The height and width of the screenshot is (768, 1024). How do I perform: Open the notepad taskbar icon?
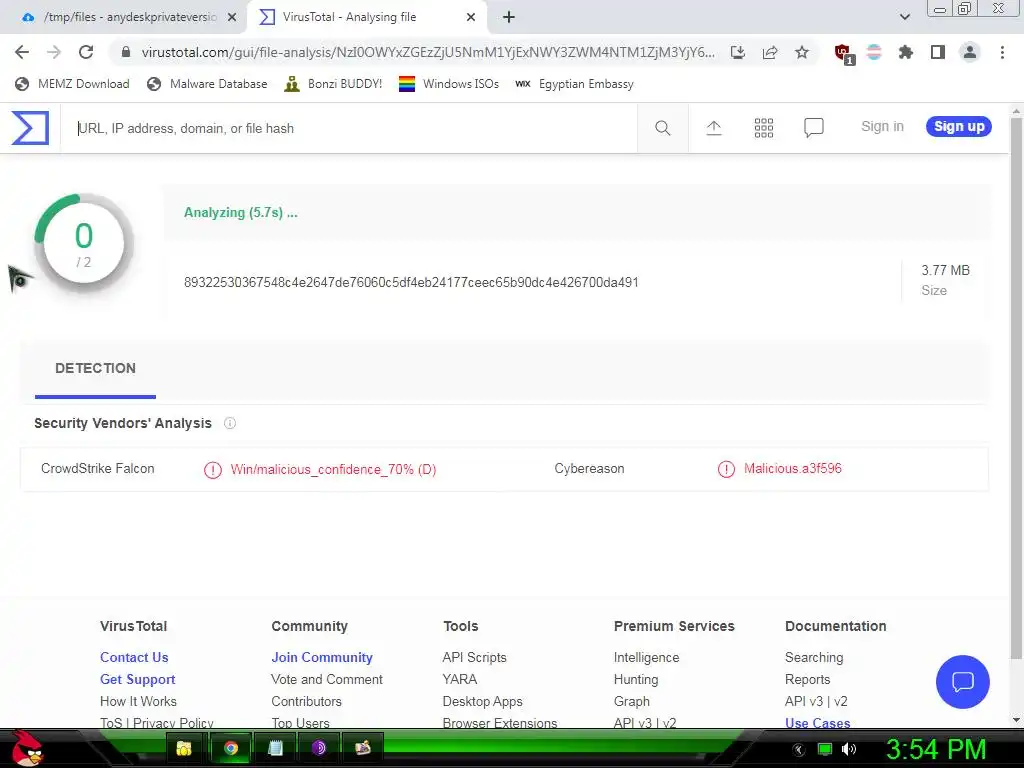click(x=275, y=748)
